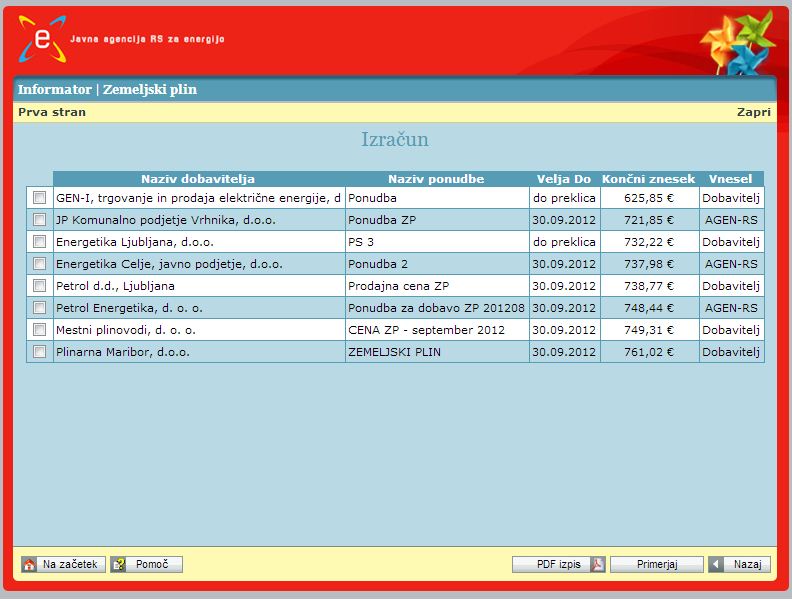
Task: Click the Velja Do column header
Action: tap(564, 179)
